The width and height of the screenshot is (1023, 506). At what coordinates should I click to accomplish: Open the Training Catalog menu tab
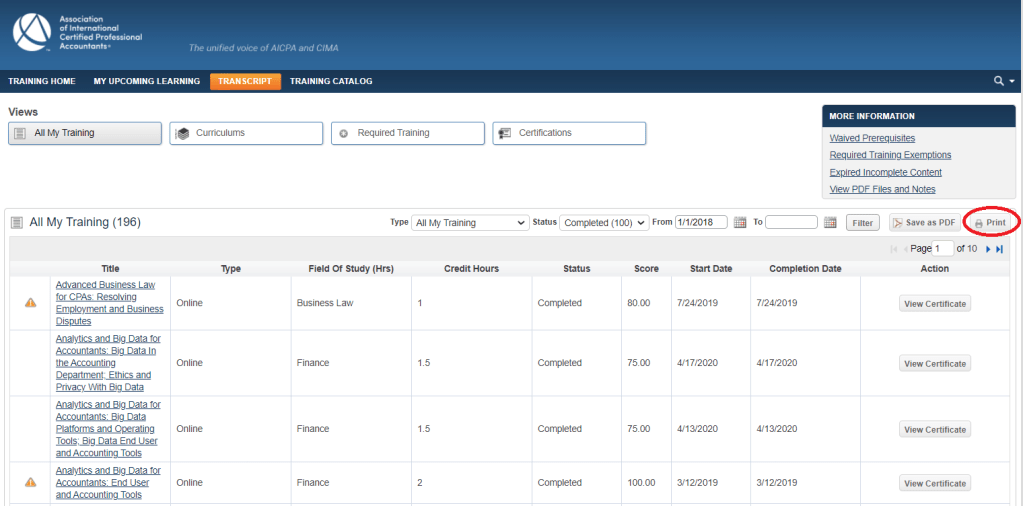[331, 81]
